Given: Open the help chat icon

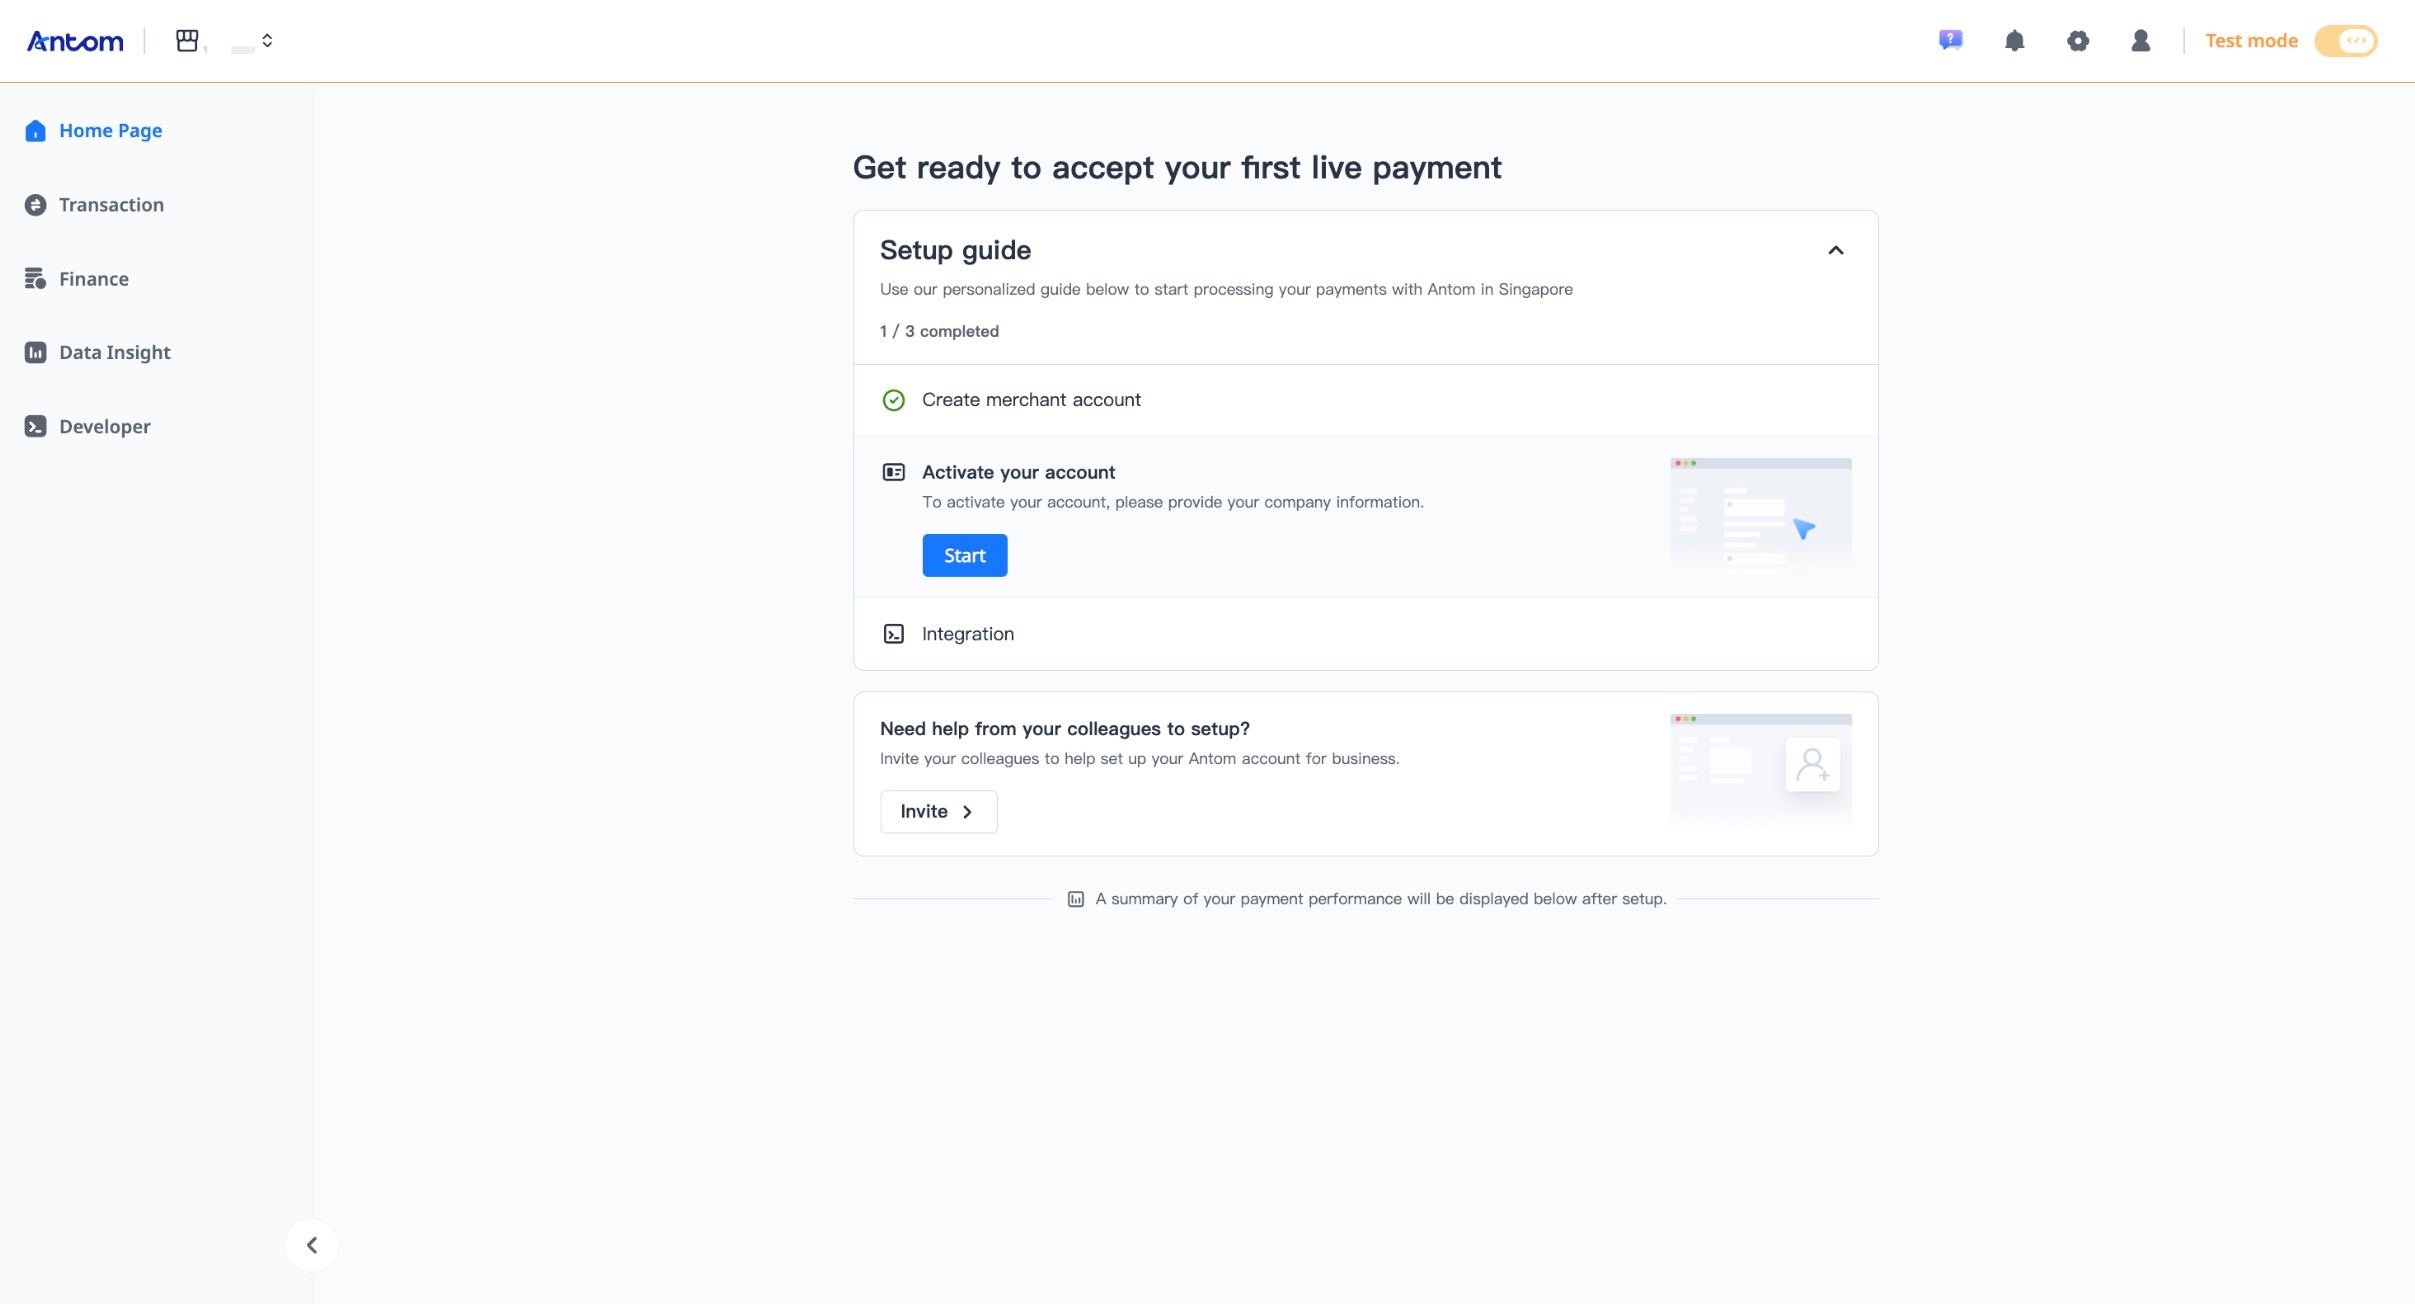Looking at the screenshot, I should (x=1950, y=41).
